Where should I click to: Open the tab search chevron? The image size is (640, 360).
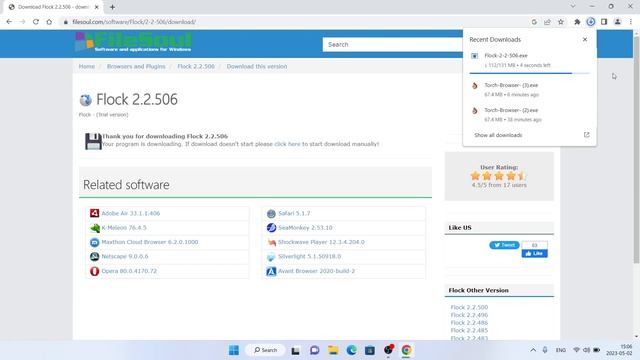[x=573, y=7]
